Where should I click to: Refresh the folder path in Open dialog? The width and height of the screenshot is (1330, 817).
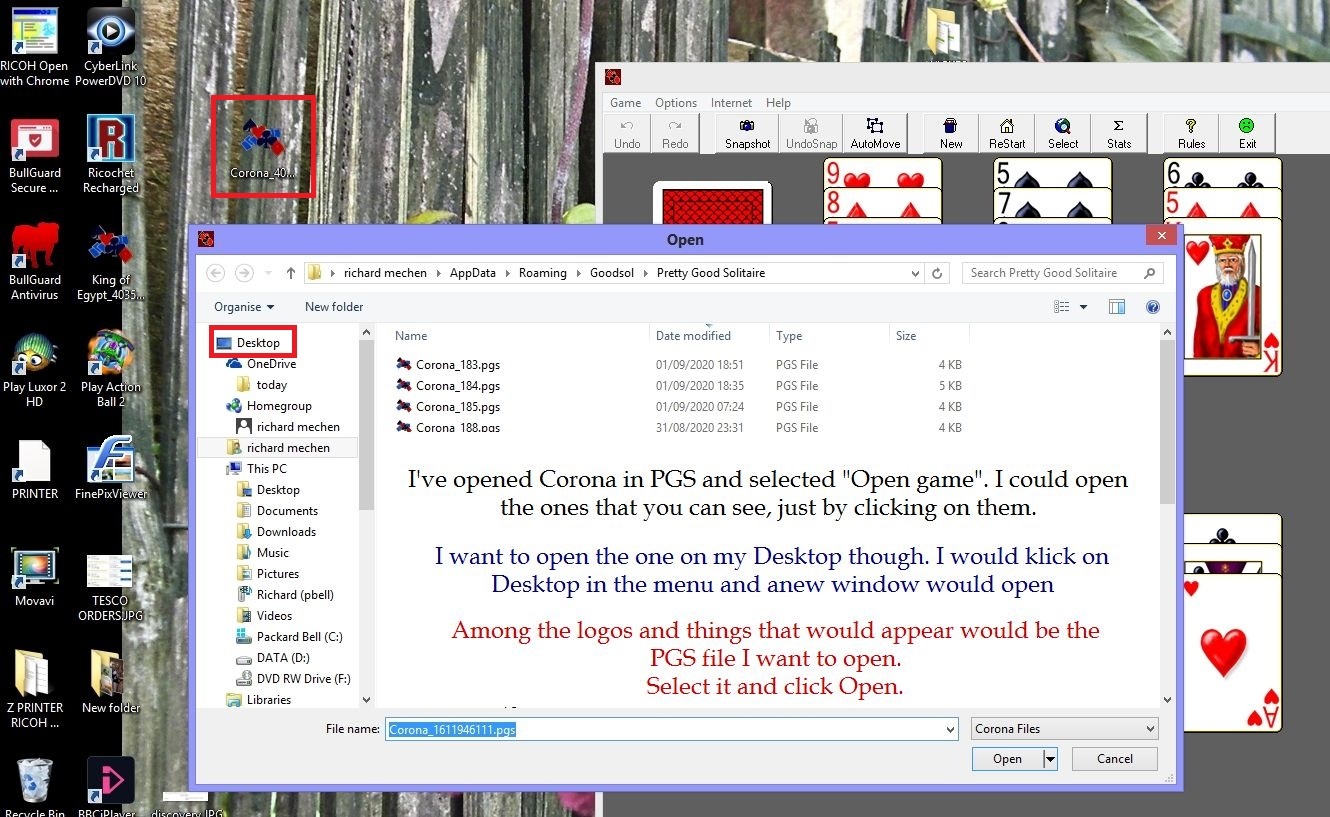[x=937, y=273]
